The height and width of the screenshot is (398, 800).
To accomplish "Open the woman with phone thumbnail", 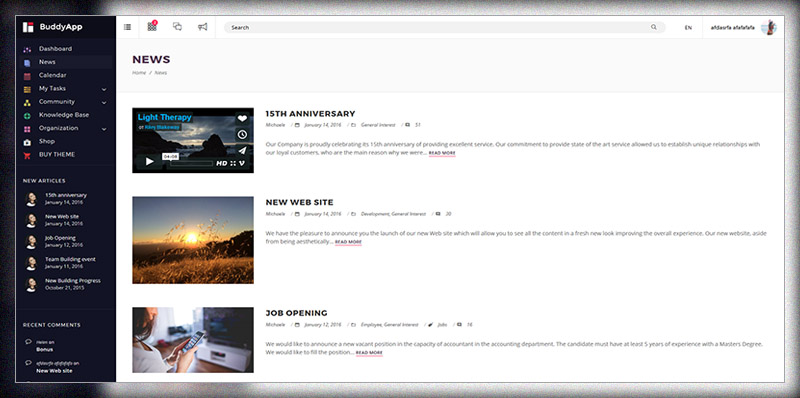I will [193, 340].
